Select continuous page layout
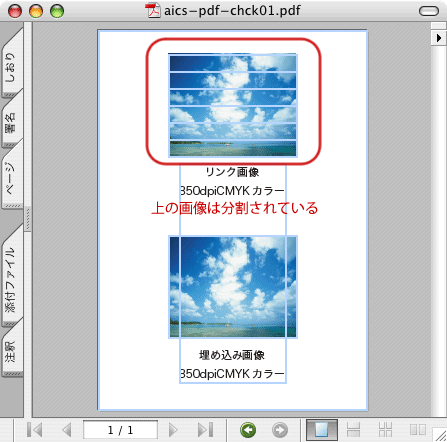This screenshot has width=447, height=442. tap(353, 430)
